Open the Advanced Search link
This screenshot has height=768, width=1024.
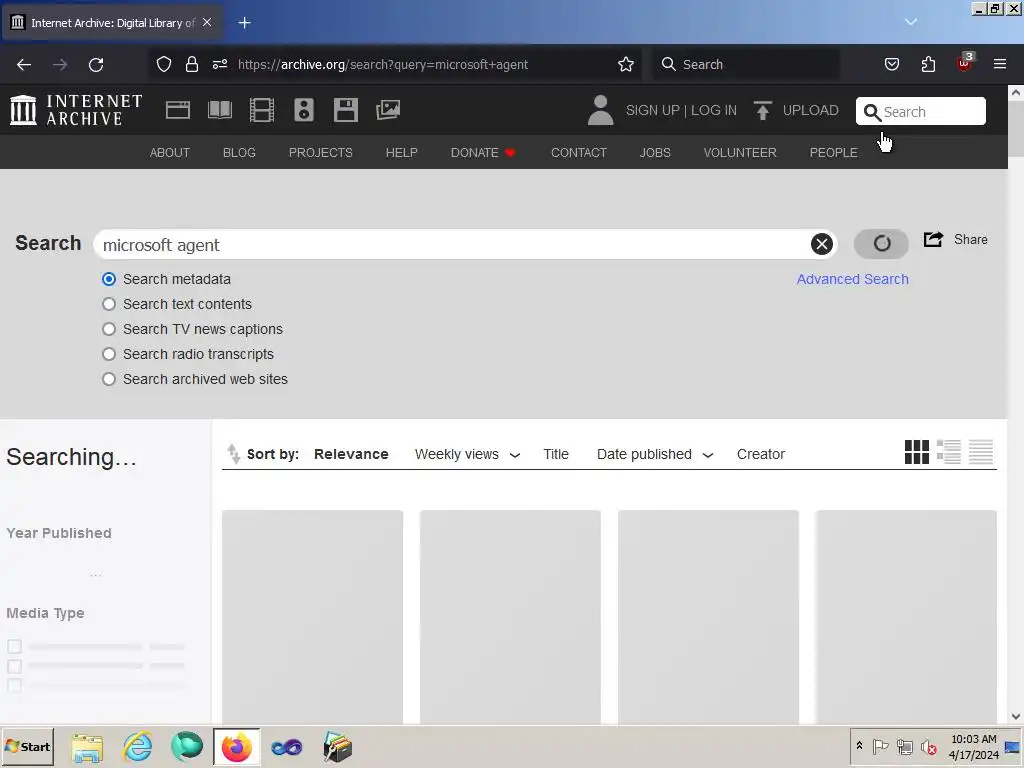pyautogui.click(x=852, y=279)
